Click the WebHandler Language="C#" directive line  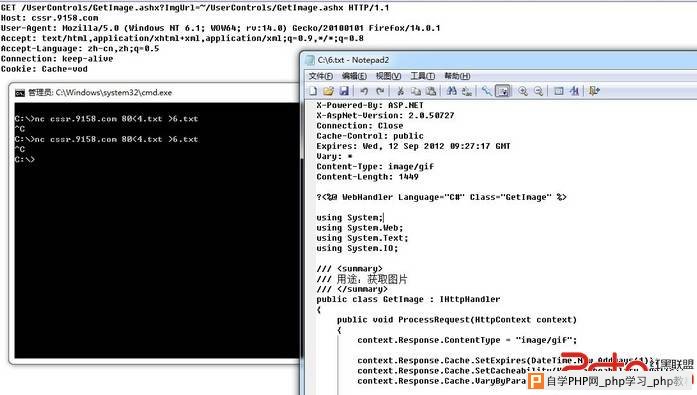tap(441, 197)
